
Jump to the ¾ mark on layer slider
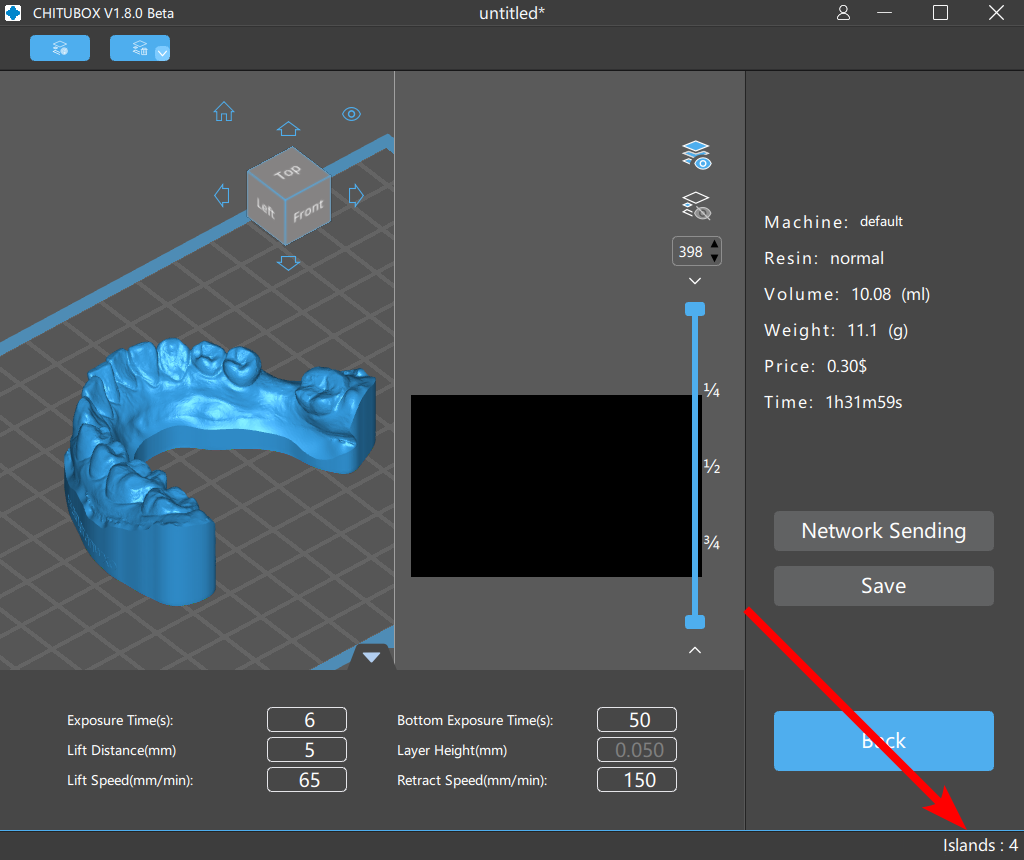712,543
